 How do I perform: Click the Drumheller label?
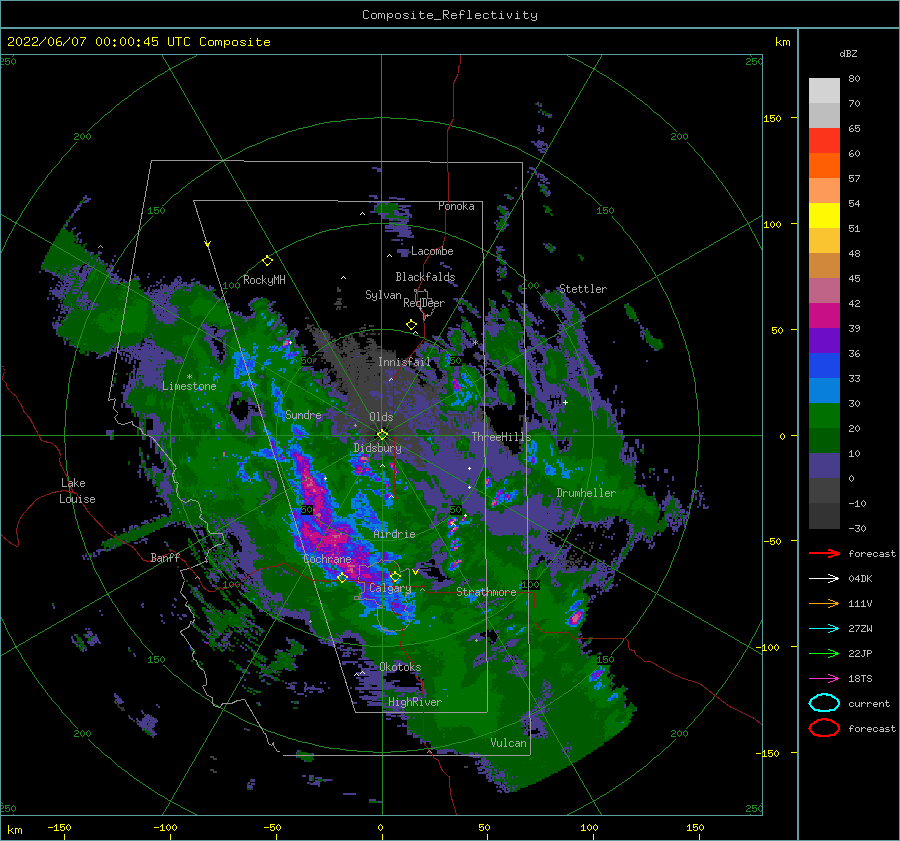coord(586,493)
